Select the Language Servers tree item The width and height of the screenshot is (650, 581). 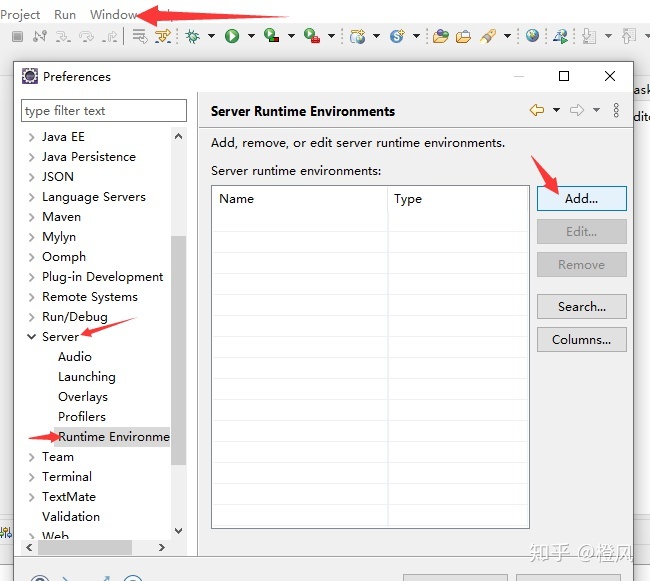(x=94, y=197)
